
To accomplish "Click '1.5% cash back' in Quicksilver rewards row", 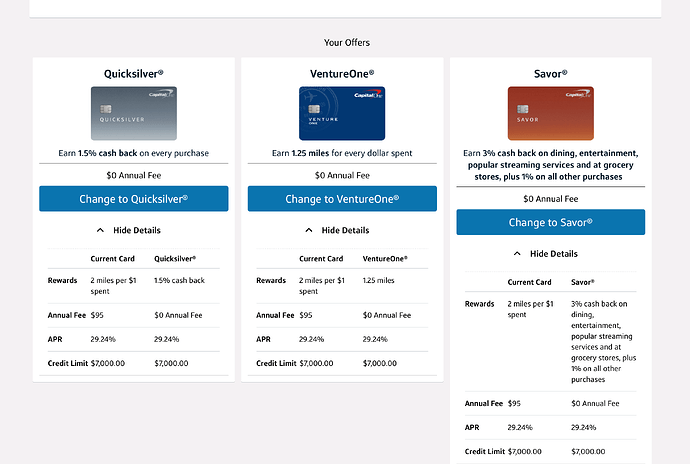I will (179, 280).
